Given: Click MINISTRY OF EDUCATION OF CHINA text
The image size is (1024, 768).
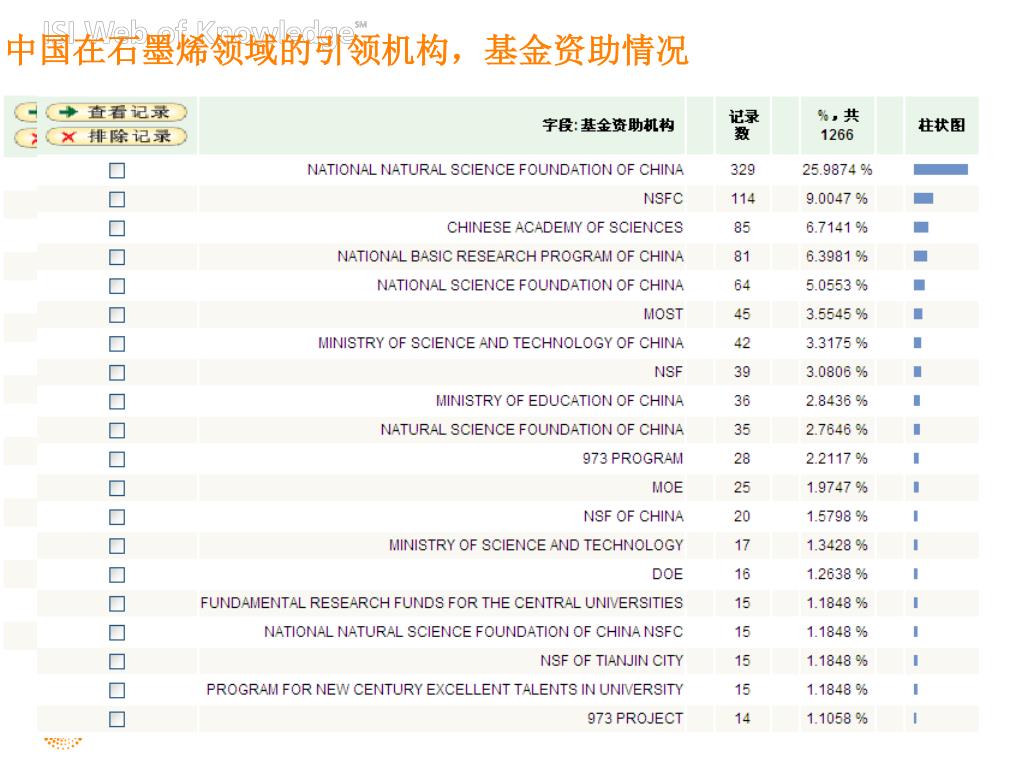Looking at the screenshot, I should coord(560,400).
